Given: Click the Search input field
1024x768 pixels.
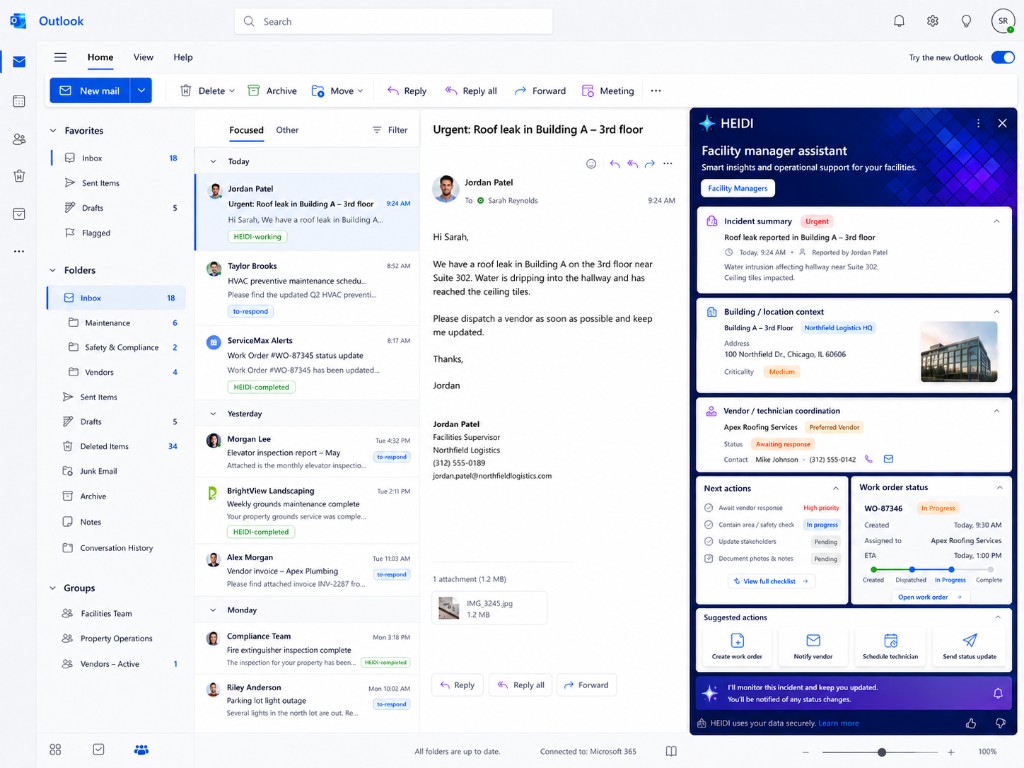Looking at the screenshot, I should pyautogui.click(x=394, y=22).
